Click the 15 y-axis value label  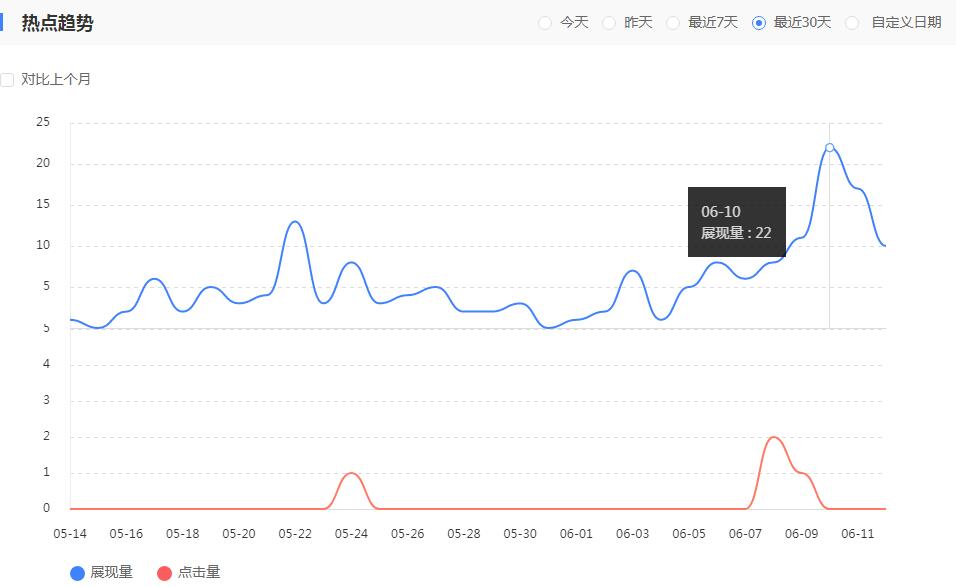coord(43,204)
